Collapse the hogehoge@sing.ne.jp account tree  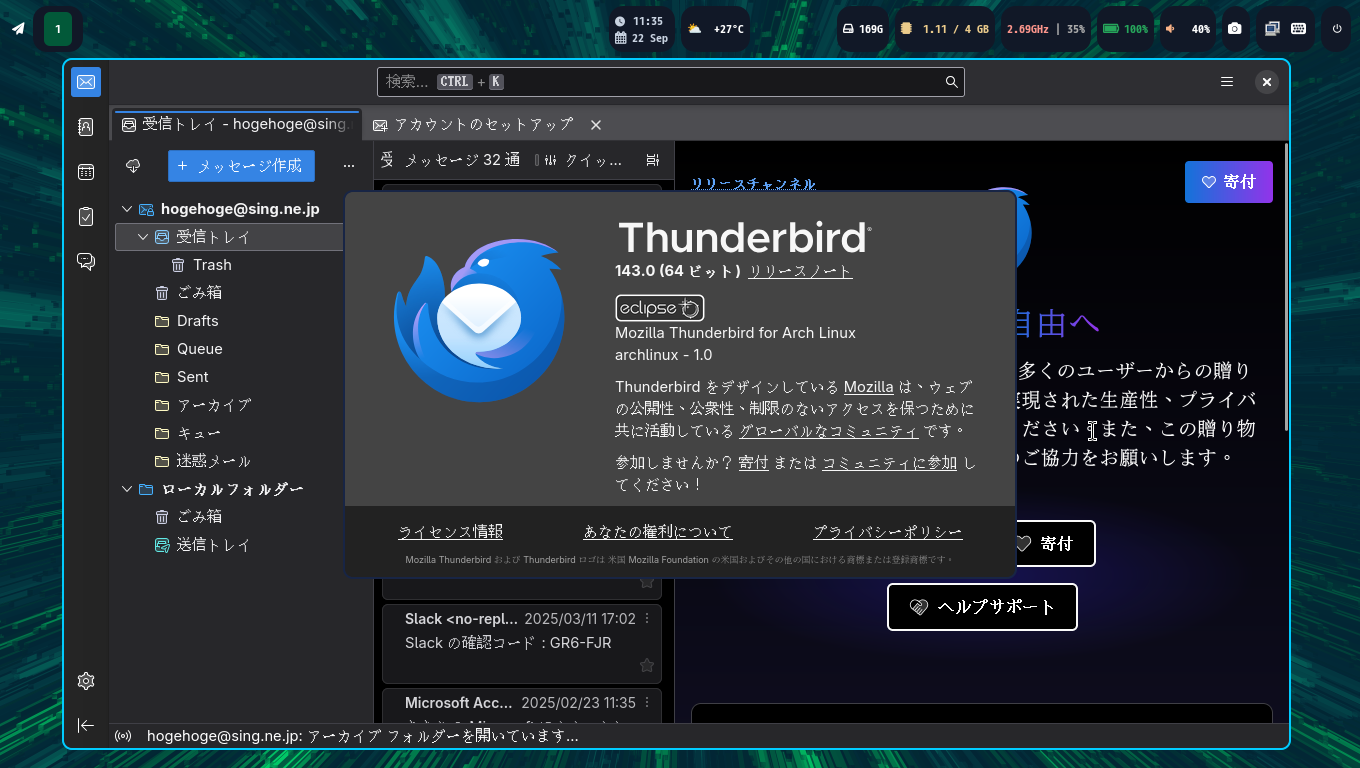pyautogui.click(x=127, y=209)
